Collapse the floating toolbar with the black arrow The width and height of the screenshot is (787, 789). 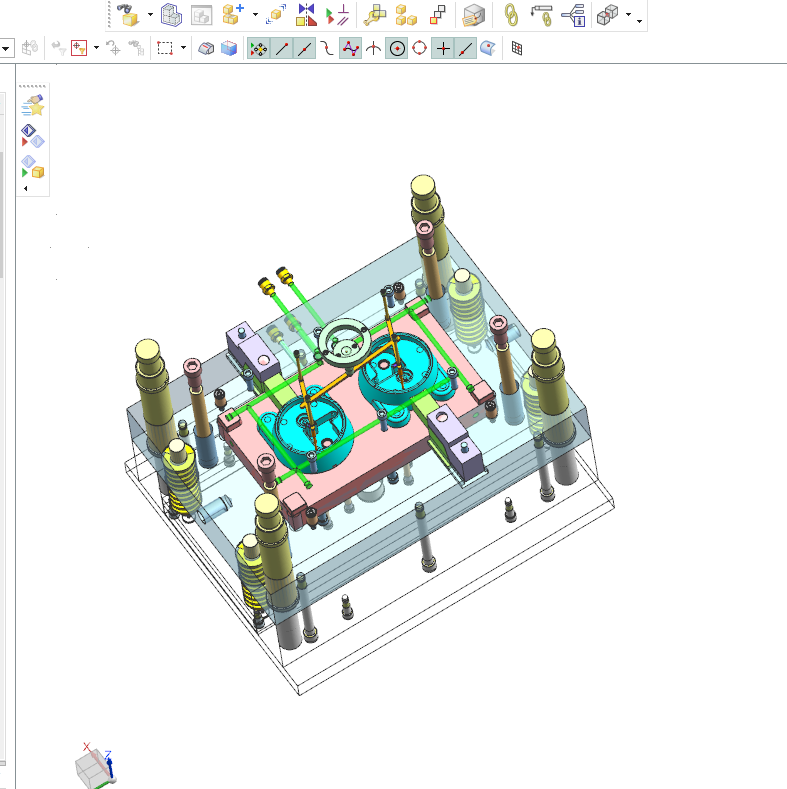click(x=26, y=188)
